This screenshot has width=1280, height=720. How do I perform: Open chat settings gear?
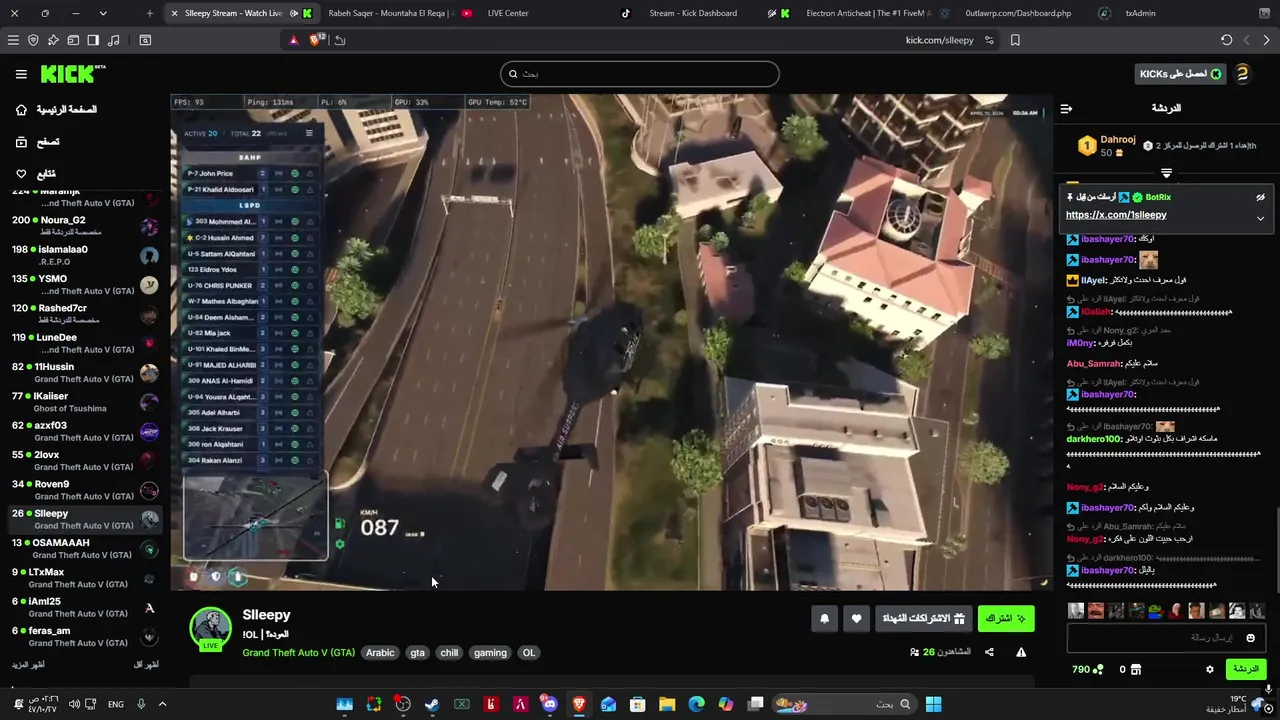[x=1210, y=669]
